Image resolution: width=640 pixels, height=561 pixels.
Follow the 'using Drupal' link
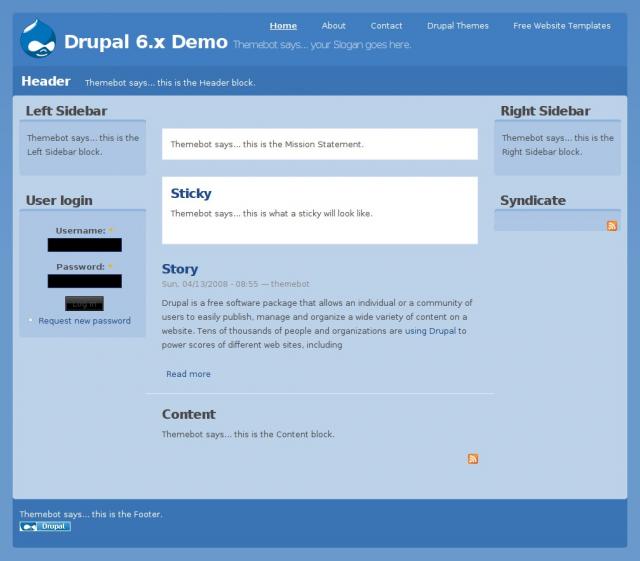click(x=430, y=331)
